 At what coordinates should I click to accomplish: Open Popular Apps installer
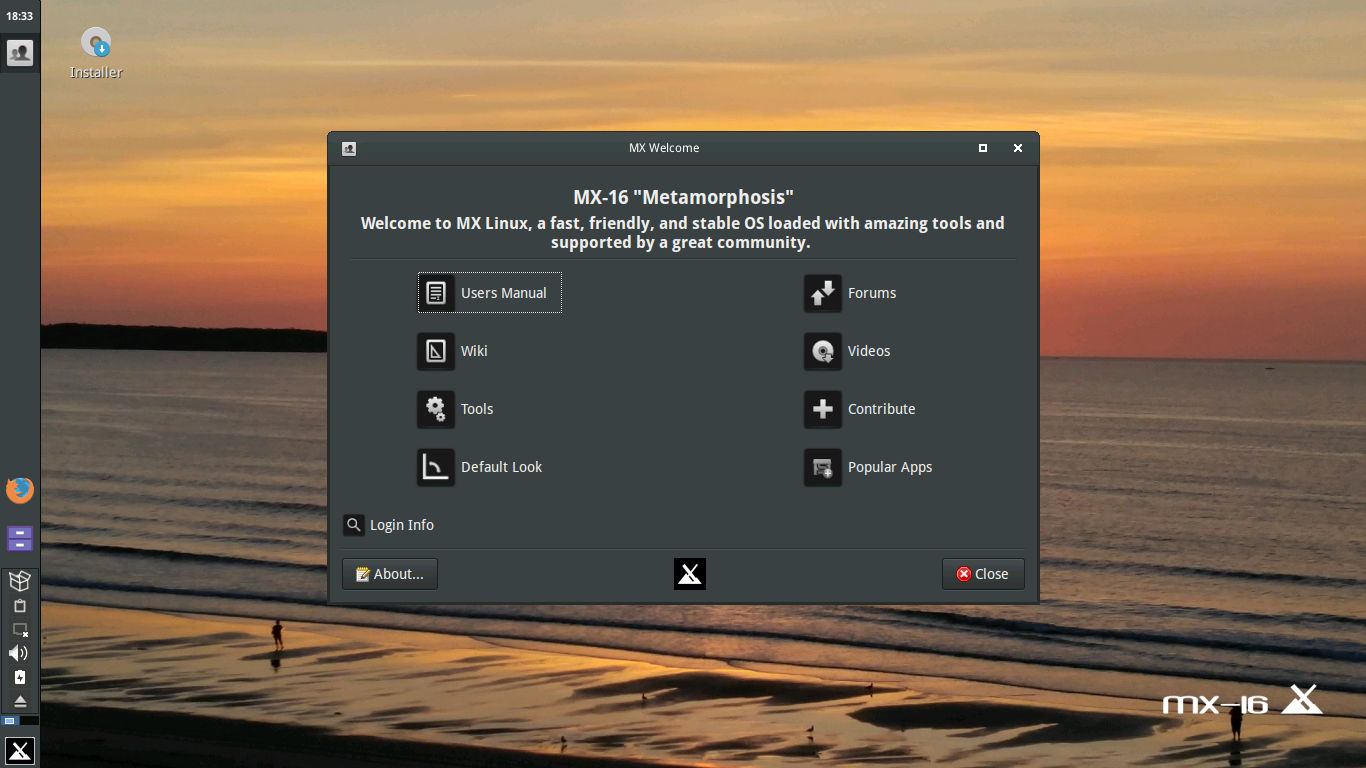[x=868, y=467]
